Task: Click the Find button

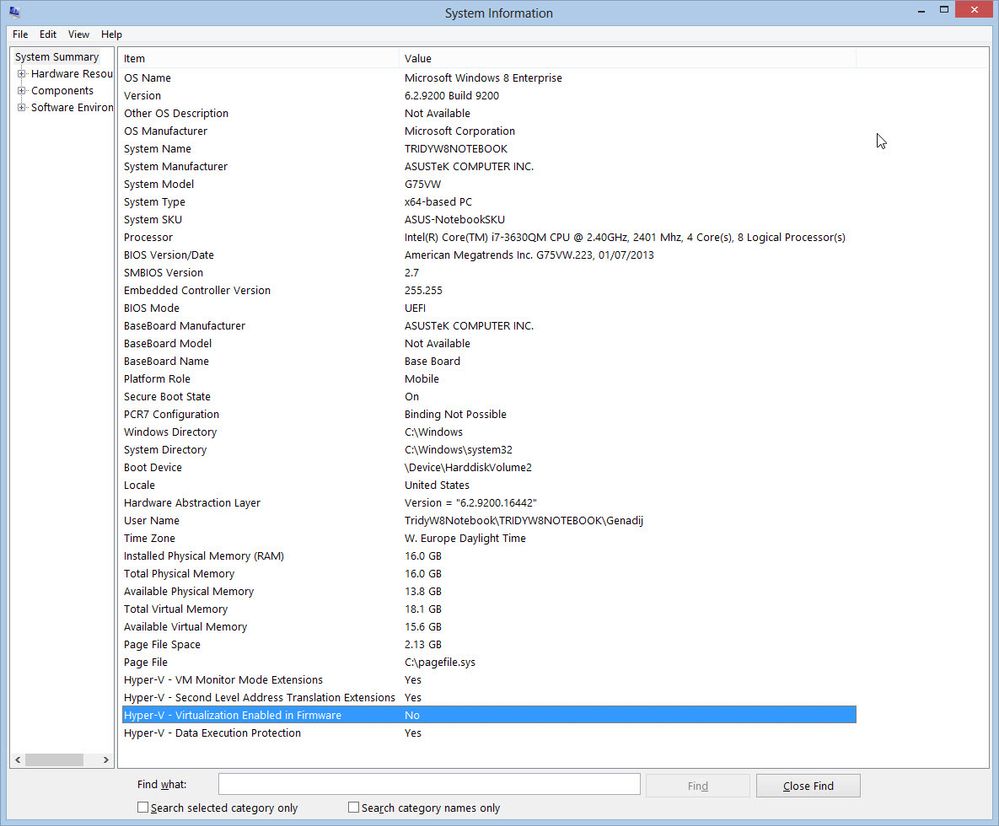Action: pos(698,786)
